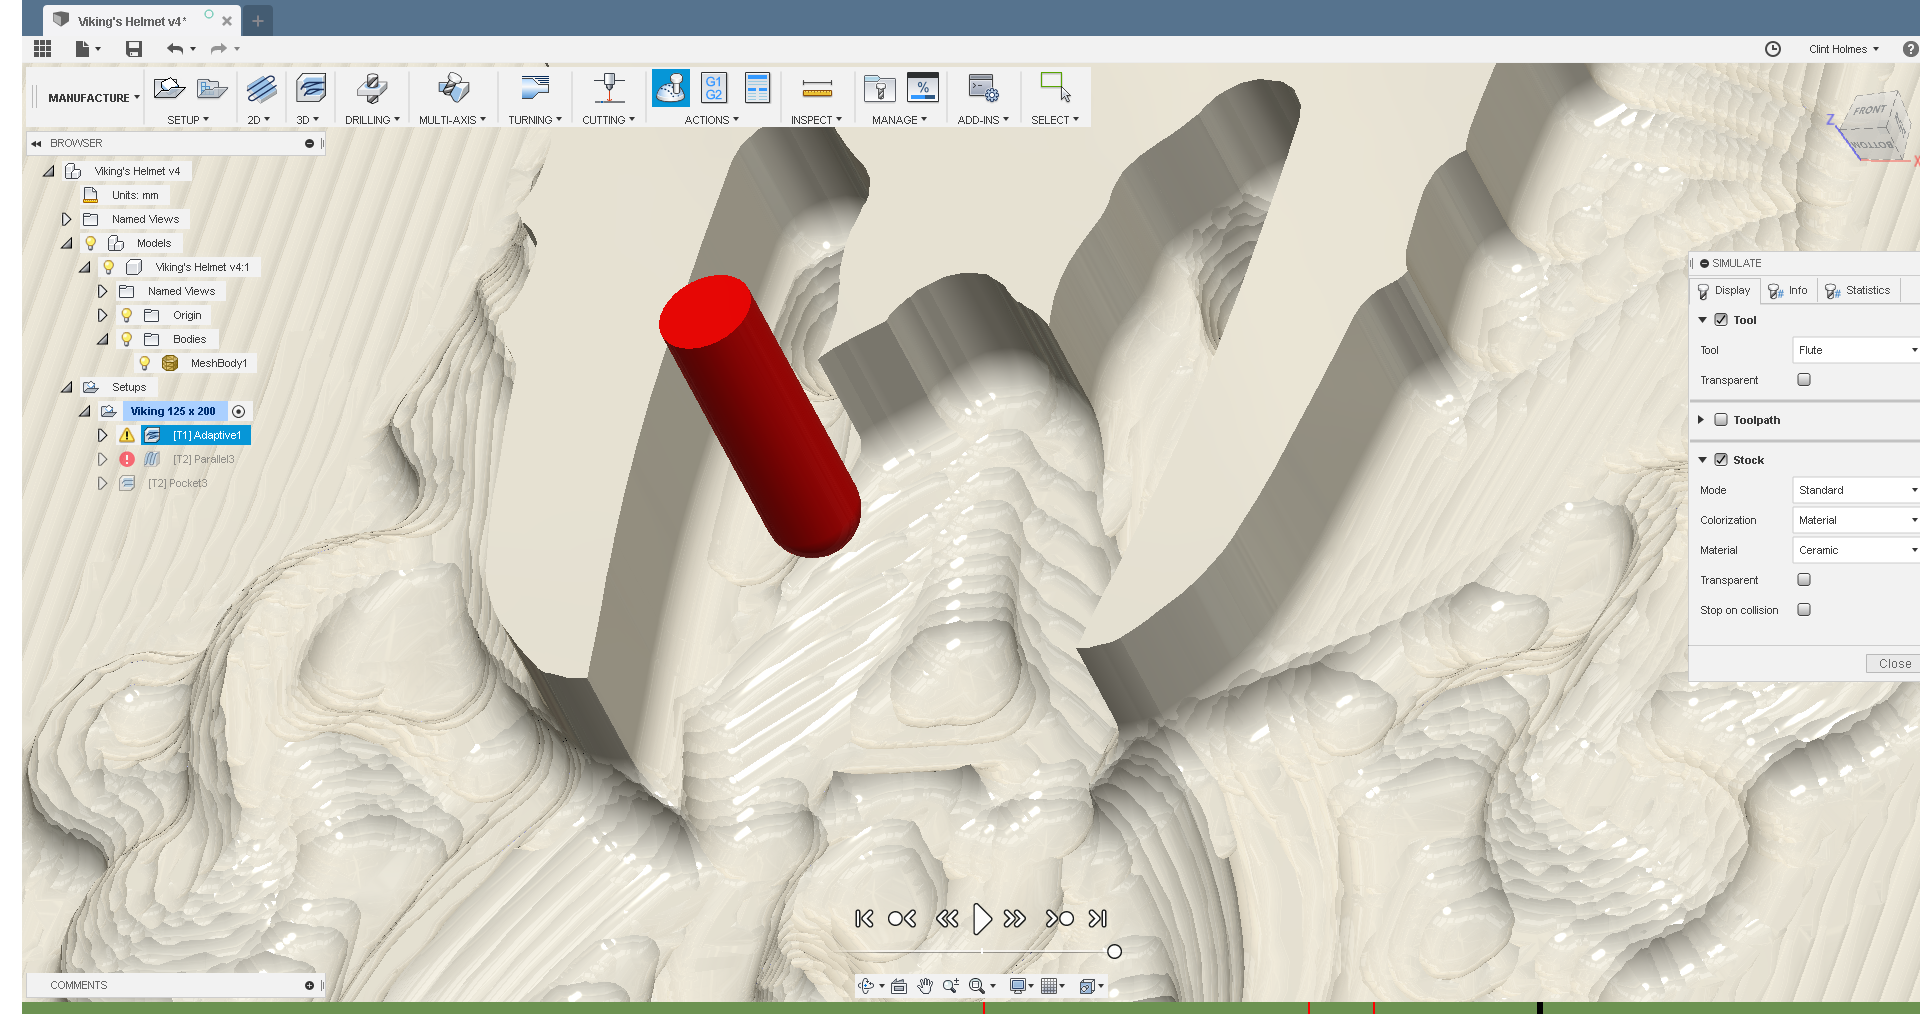Click the simulation timeline position handle
This screenshot has height=1014, width=1920.
1114,952
